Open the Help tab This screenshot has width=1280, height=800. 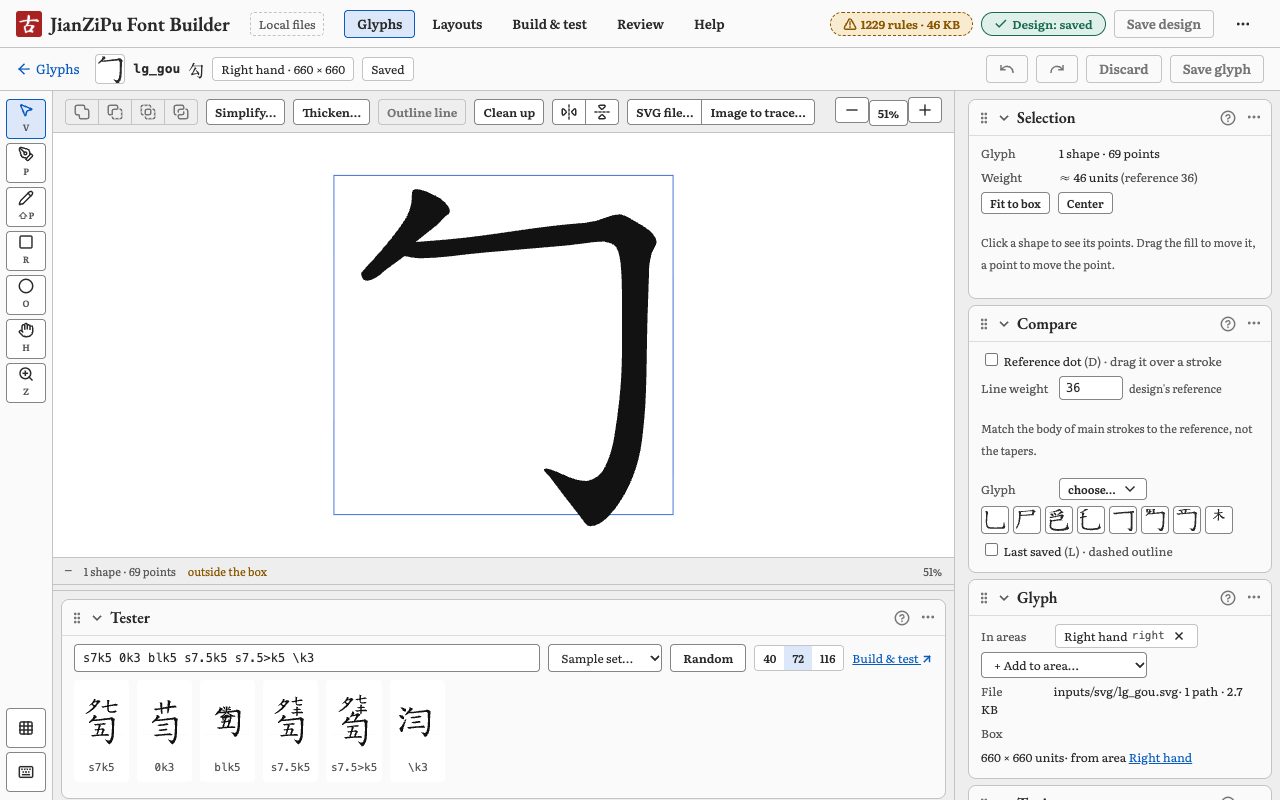pos(709,24)
